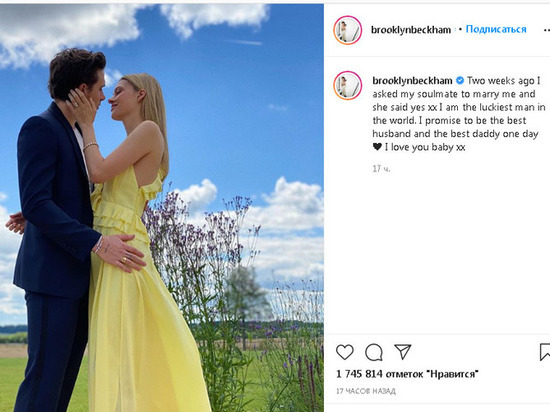Open the brooklynbeckham avatar in the post header
Viewport: 550px width, 412px height.
(x=348, y=30)
